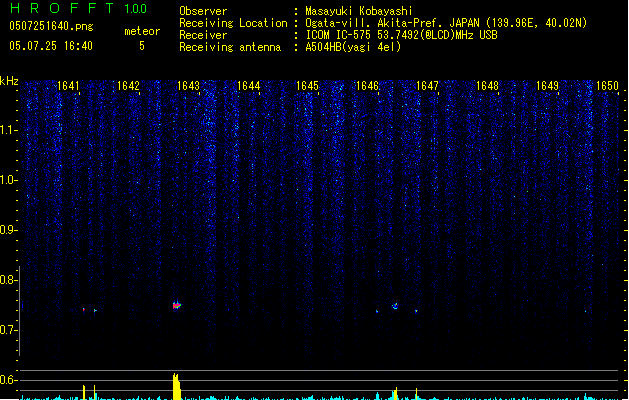Click the 1645 time marker
This screenshot has width=629, height=400.
coord(307,86)
